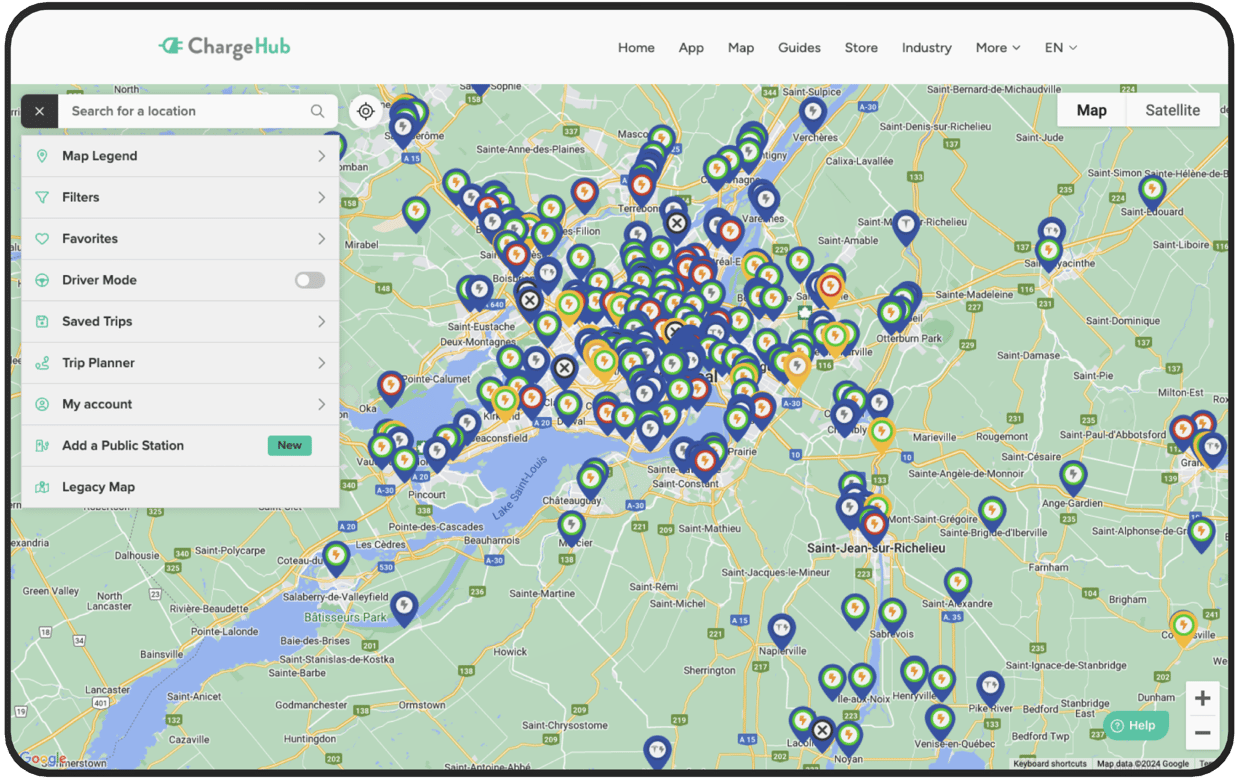Zoom out with the minus button
Viewport: 1239px width, 779px height.
[1203, 733]
